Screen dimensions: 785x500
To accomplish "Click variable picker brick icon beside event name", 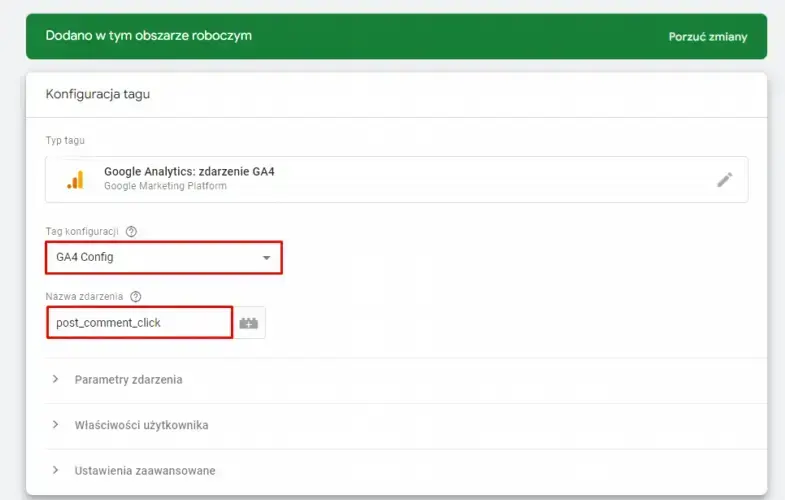I will click(x=250, y=323).
